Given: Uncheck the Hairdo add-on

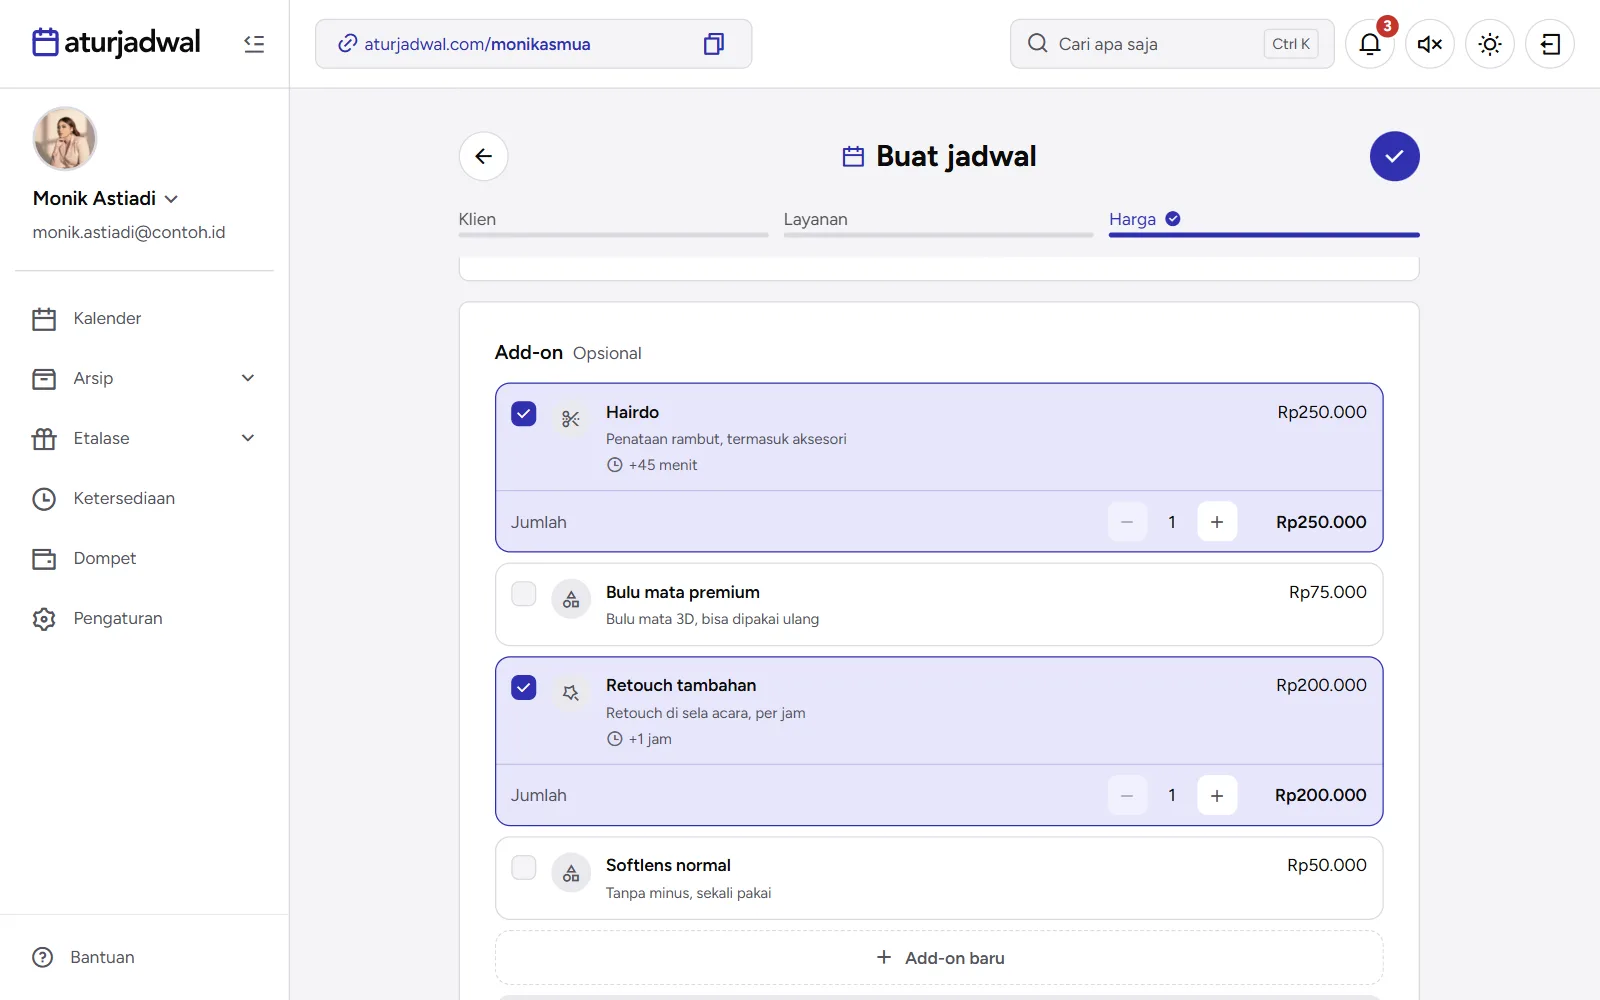Looking at the screenshot, I should tap(524, 414).
